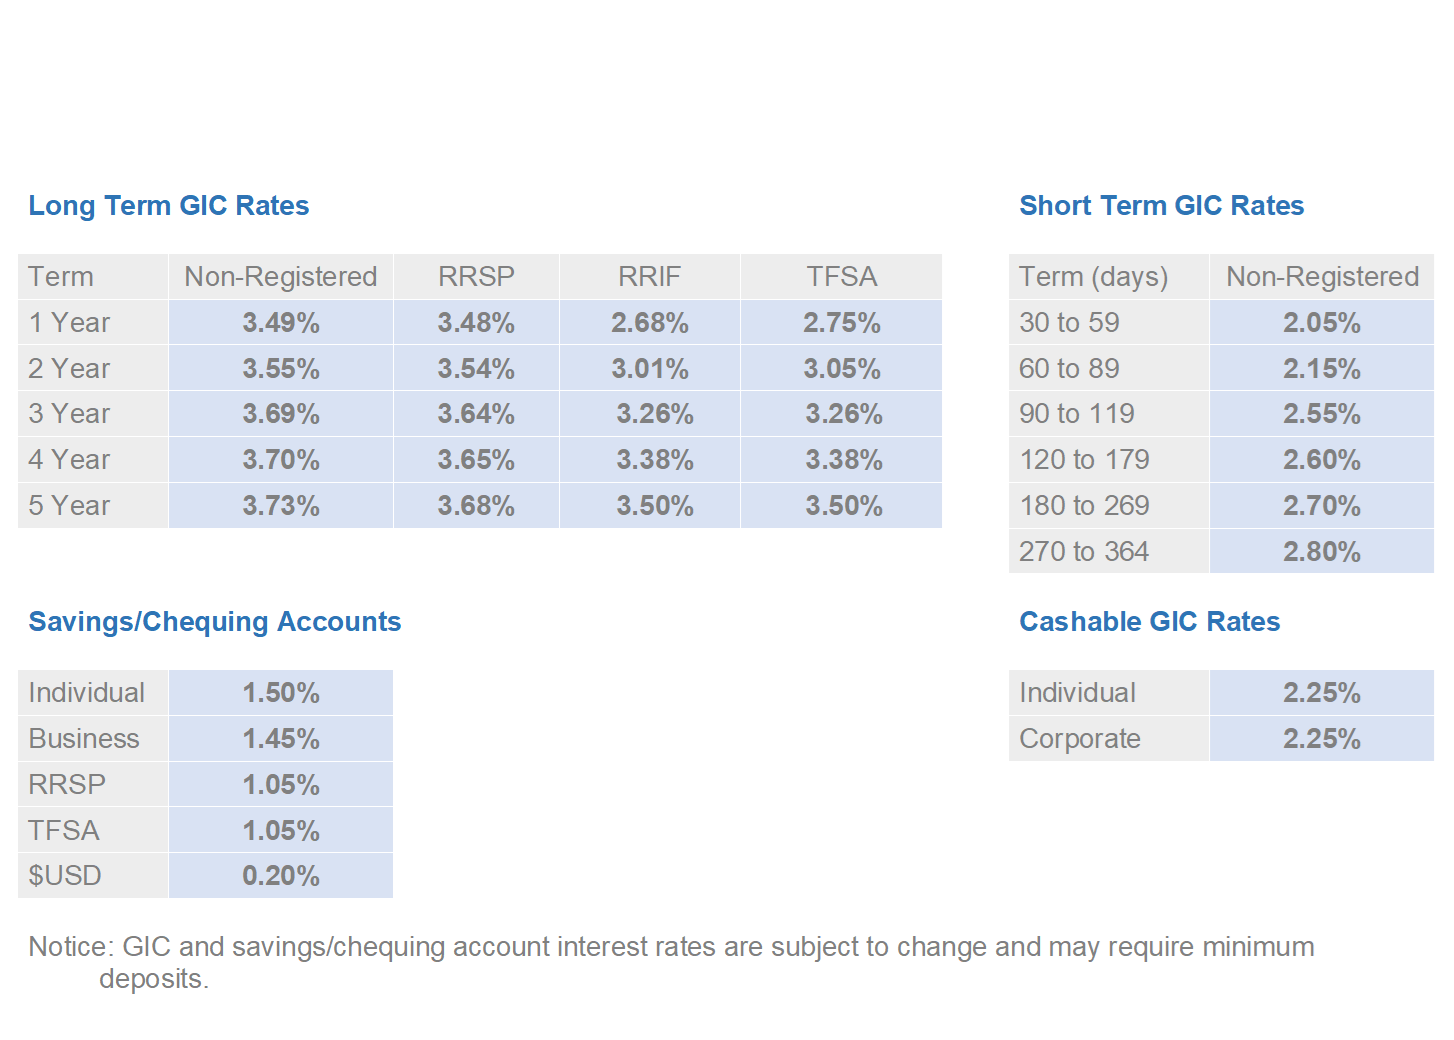
Task: Select the 2 Year RRIF rate 3.01%
Action: click(x=650, y=369)
